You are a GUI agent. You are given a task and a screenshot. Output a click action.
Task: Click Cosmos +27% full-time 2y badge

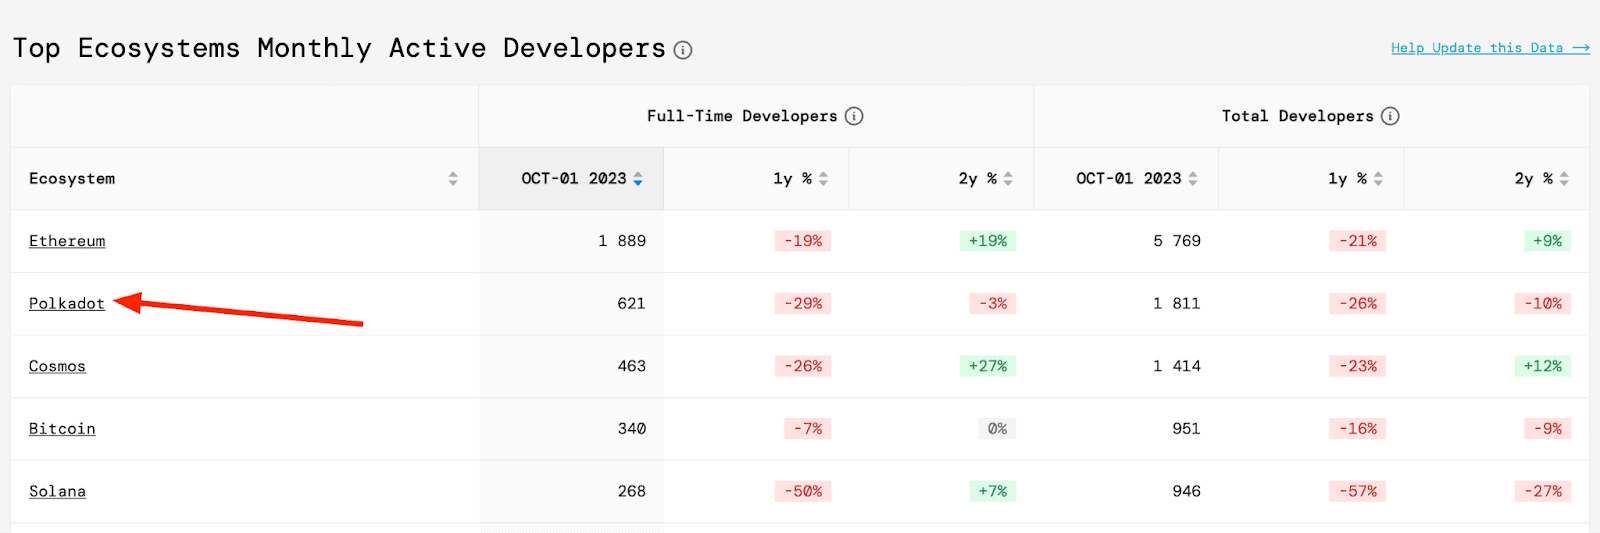988,366
